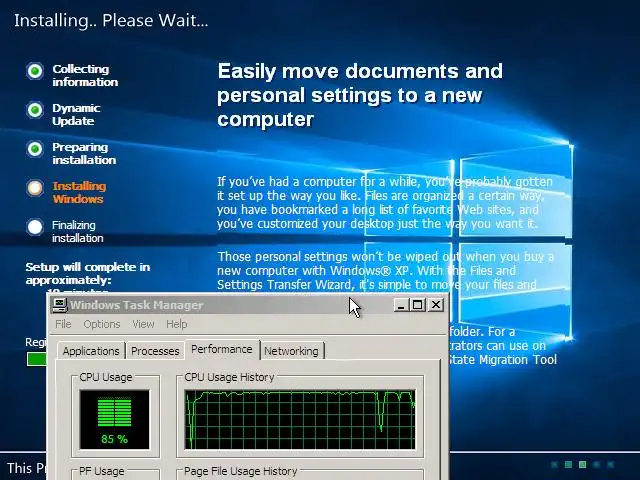Open the View menu in Task Manager
The height and width of the screenshot is (480, 640).
click(143, 324)
